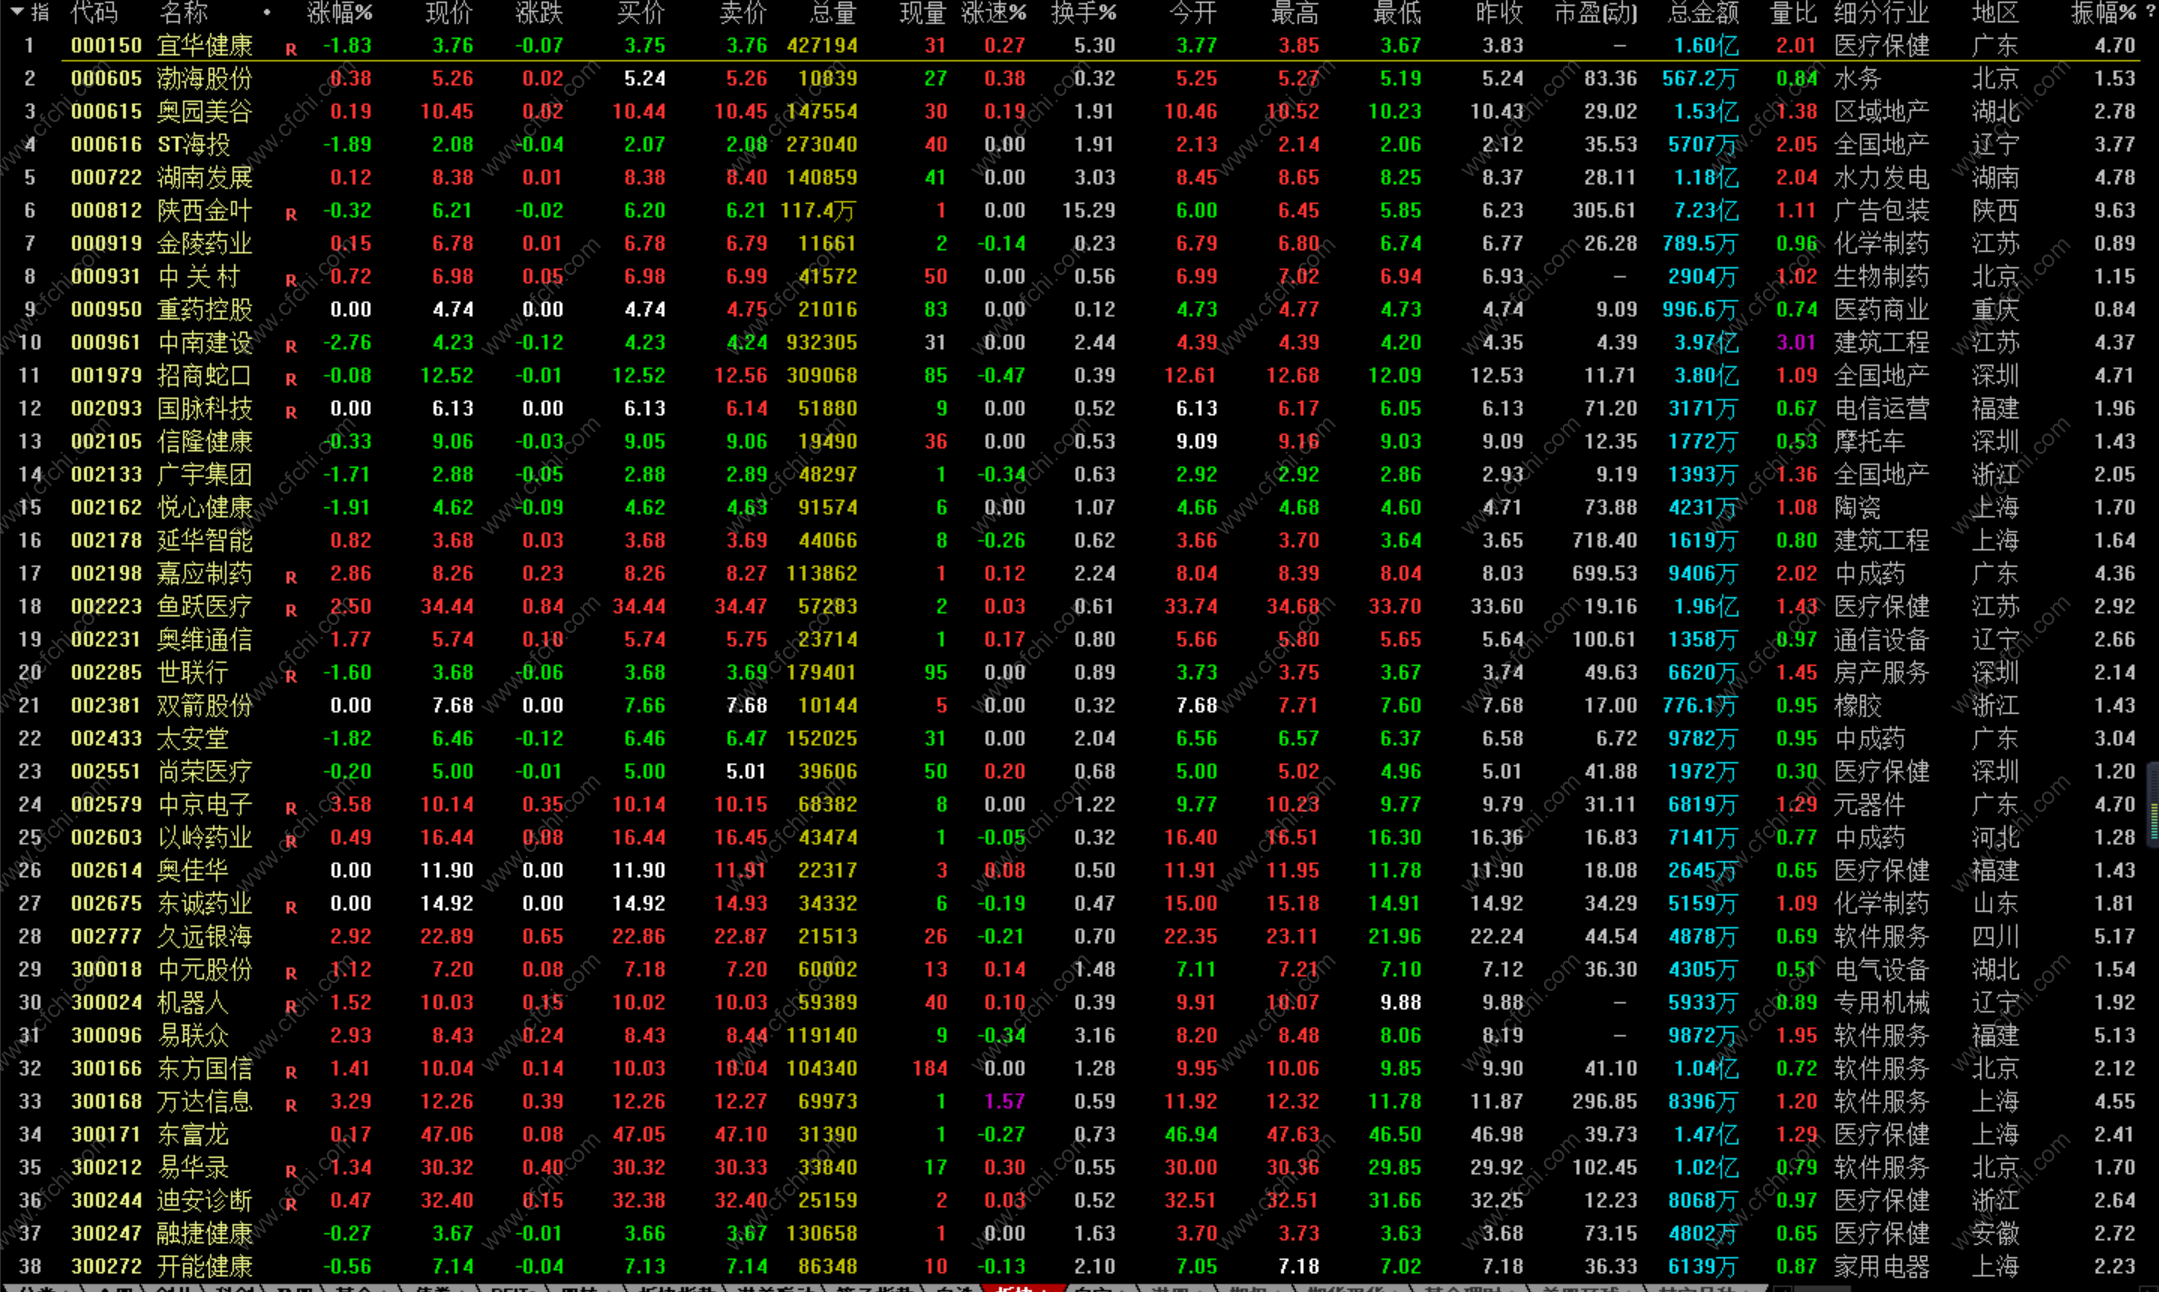Click the R marker beside 嘉应制药
The width and height of the screenshot is (2159, 1292).
[x=291, y=577]
